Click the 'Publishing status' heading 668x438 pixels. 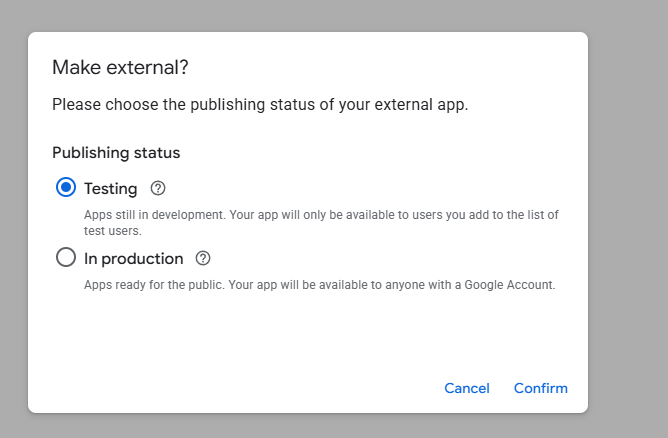pos(116,153)
